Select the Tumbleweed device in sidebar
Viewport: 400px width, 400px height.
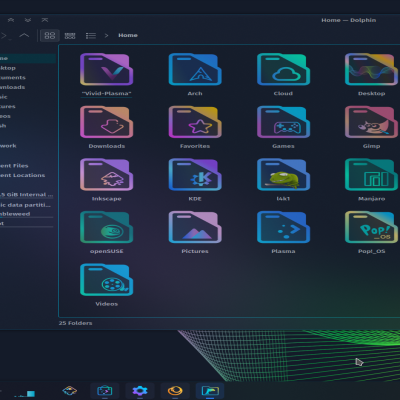tap(28, 214)
